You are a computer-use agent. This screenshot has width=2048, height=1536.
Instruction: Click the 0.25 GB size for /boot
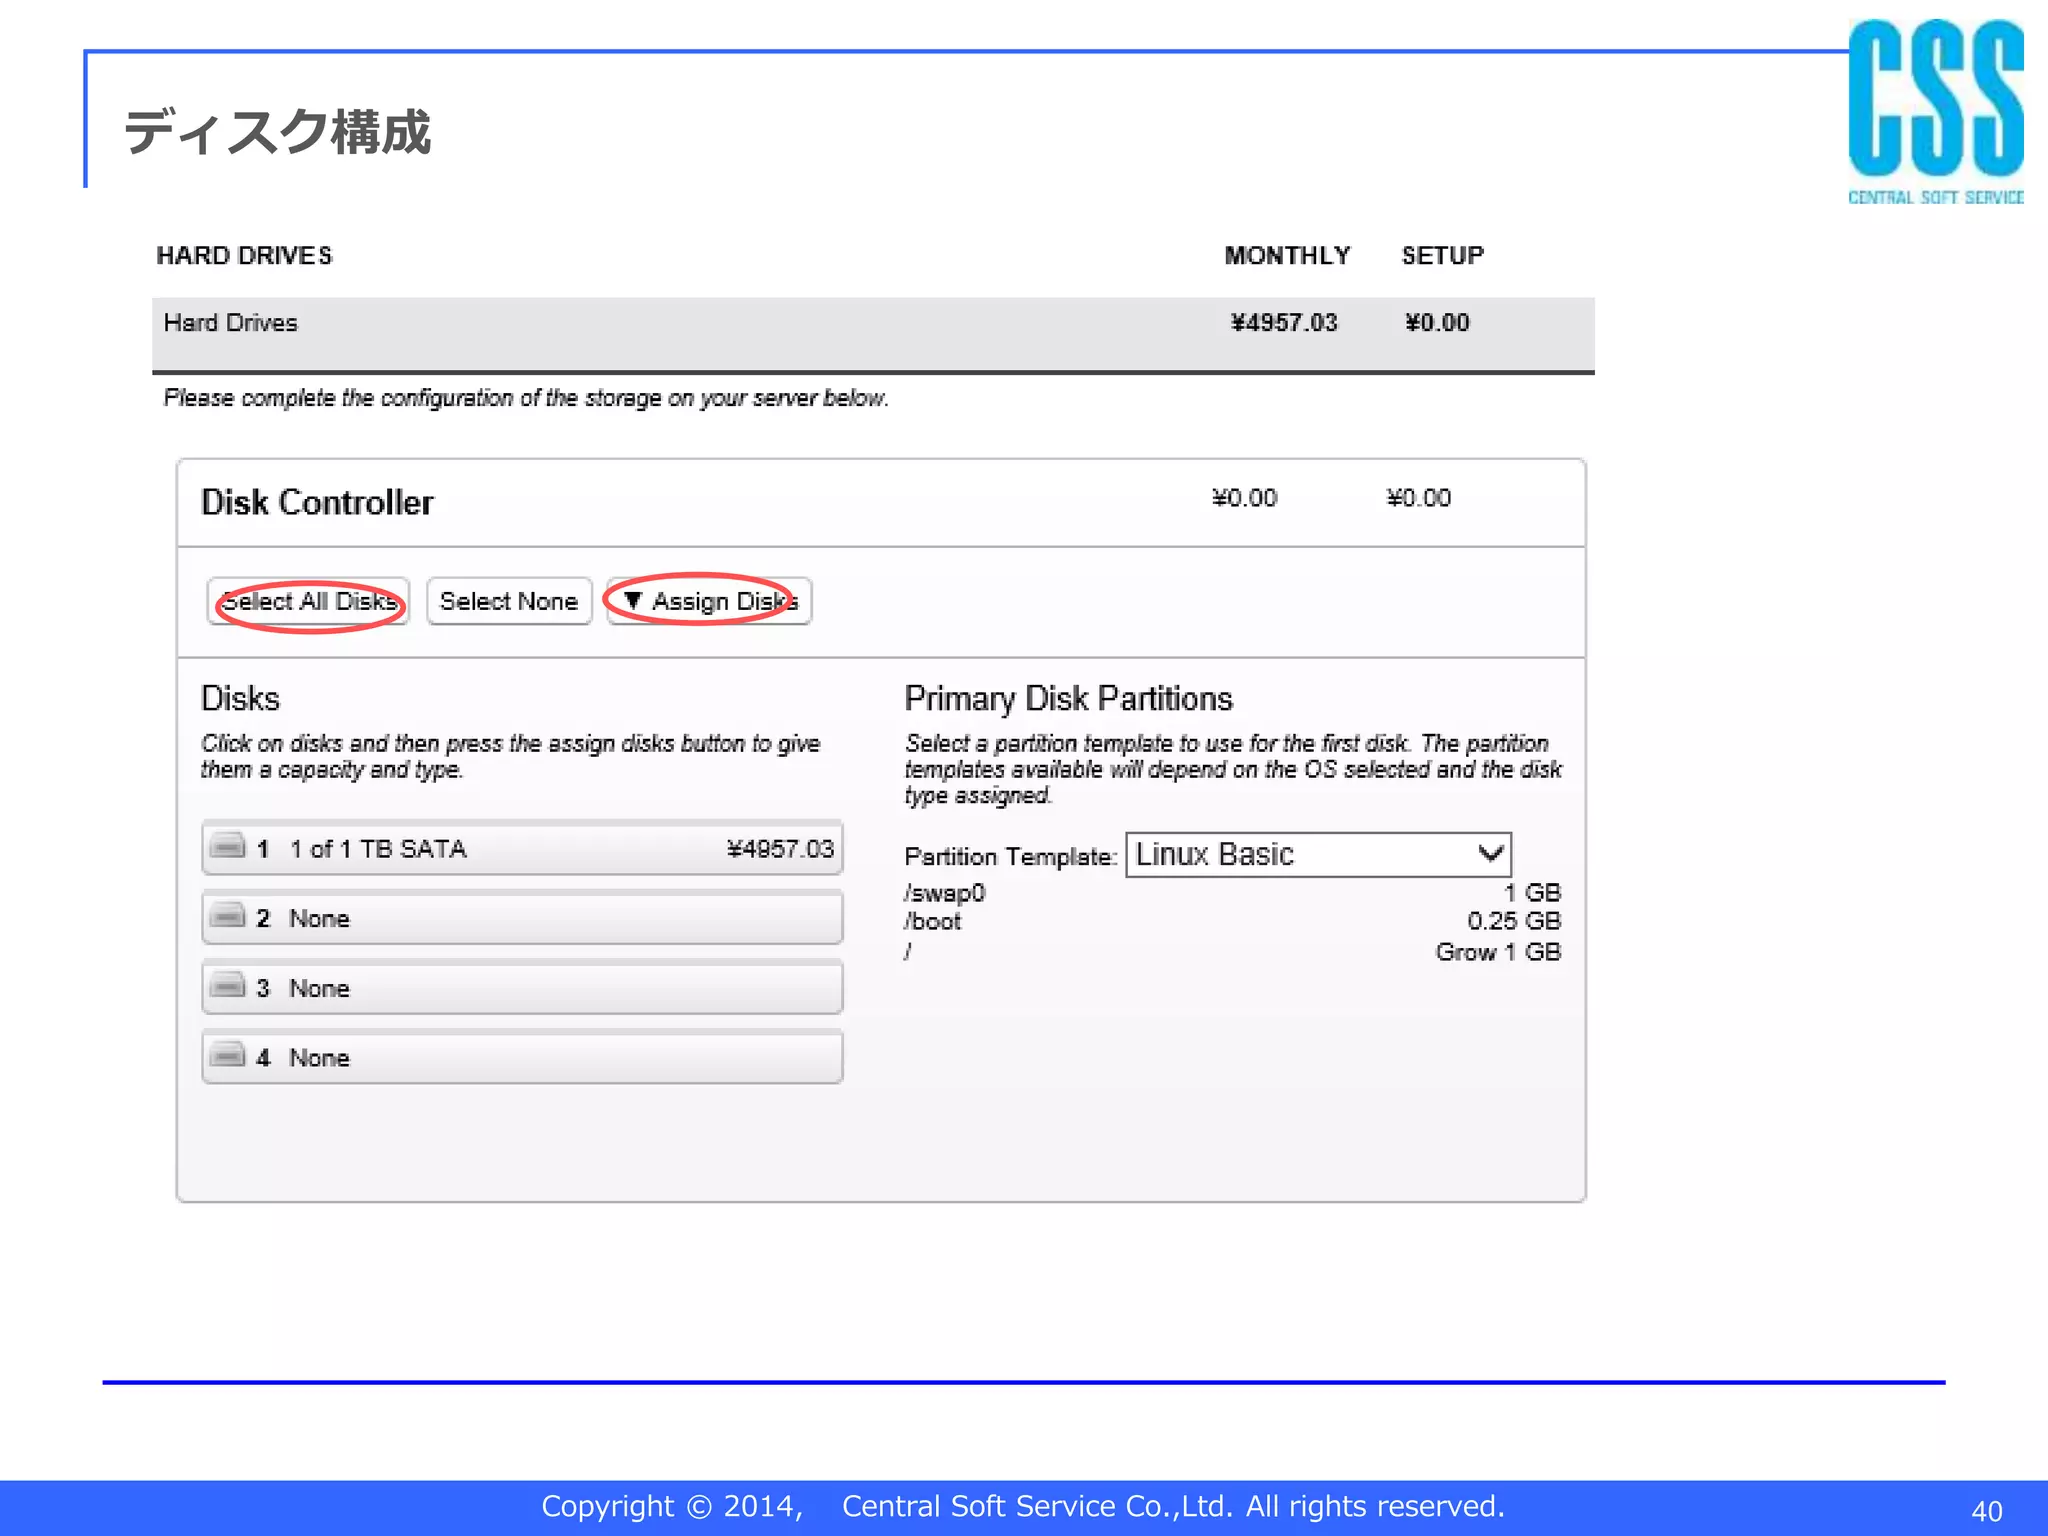coord(1514,921)
